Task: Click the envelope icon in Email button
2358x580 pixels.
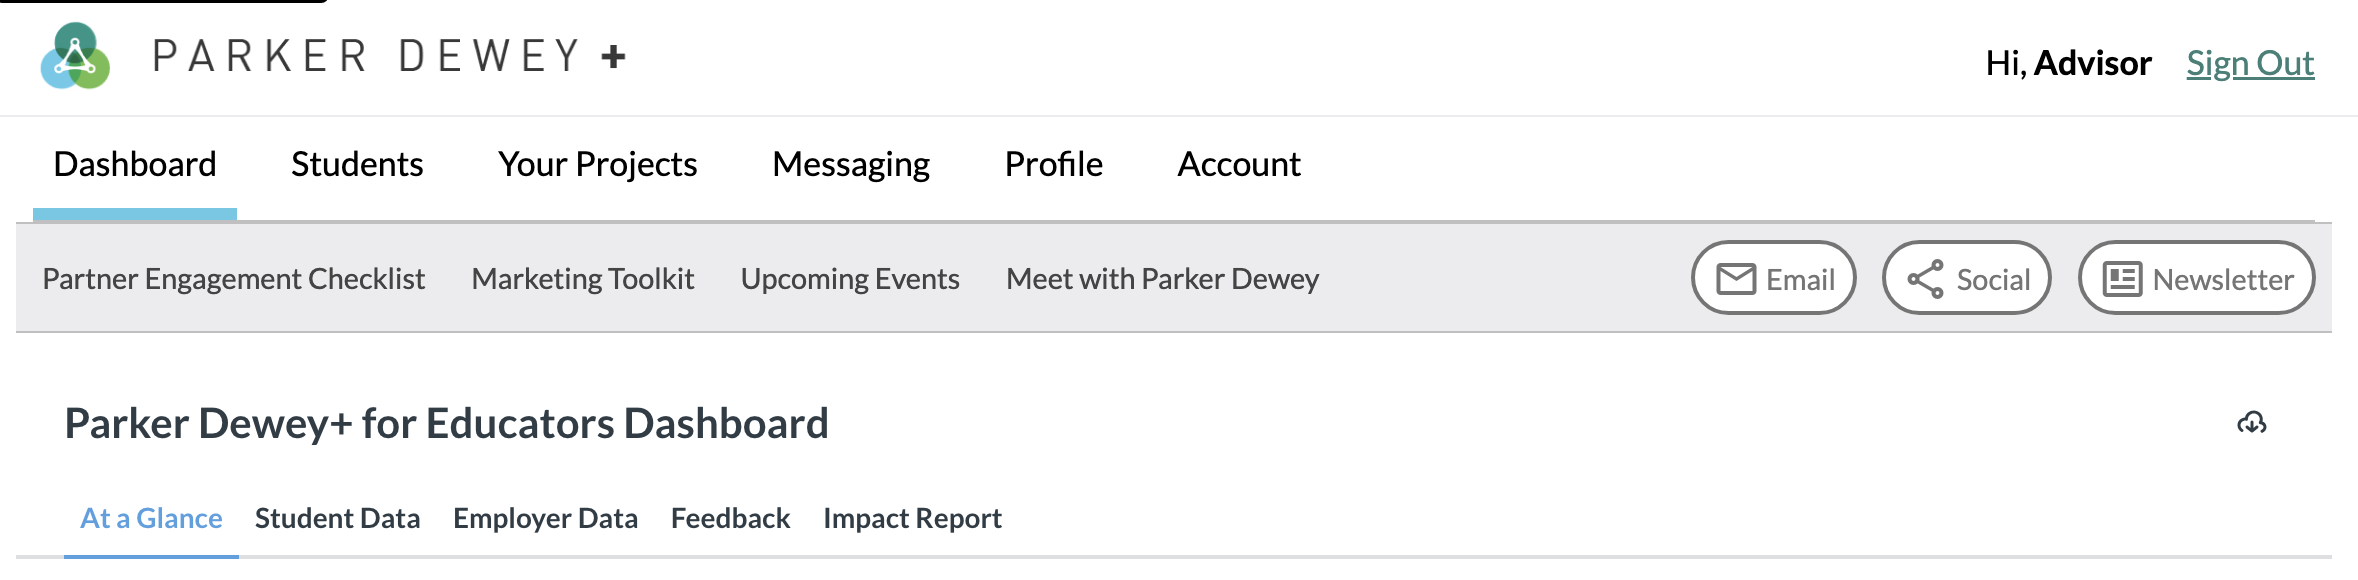Action: click(x=1736, y=279)
